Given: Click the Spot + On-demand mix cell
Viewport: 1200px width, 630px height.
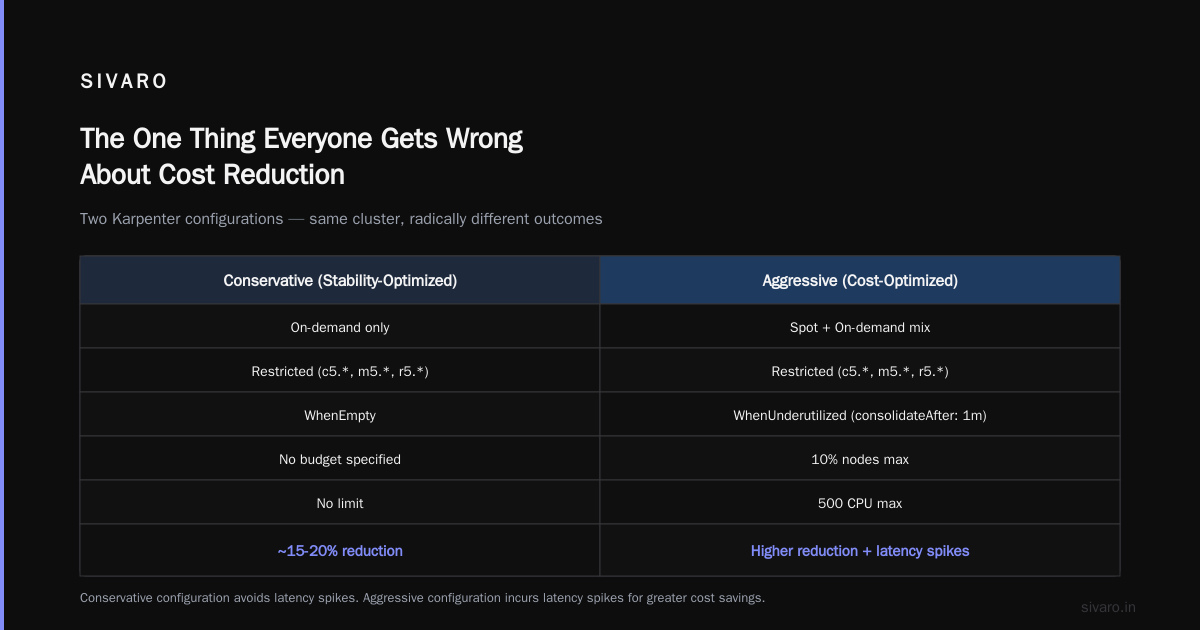Looking at the screenshot, I should [x=860, y=327].
